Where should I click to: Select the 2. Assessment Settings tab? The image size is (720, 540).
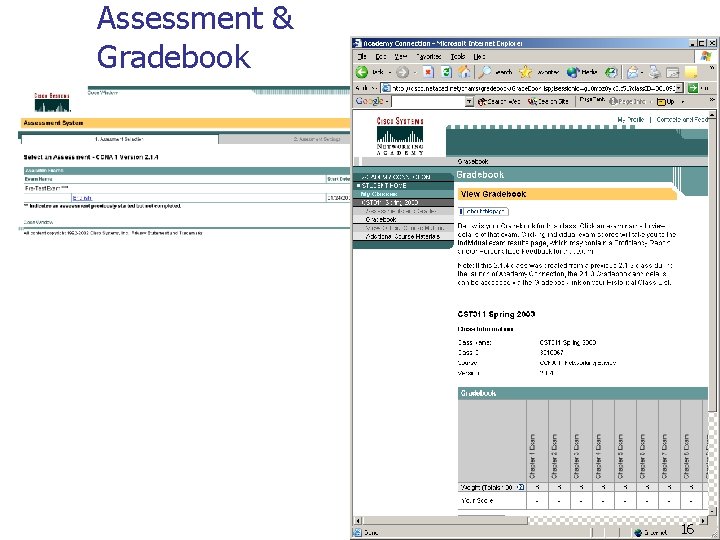point(317,139)
